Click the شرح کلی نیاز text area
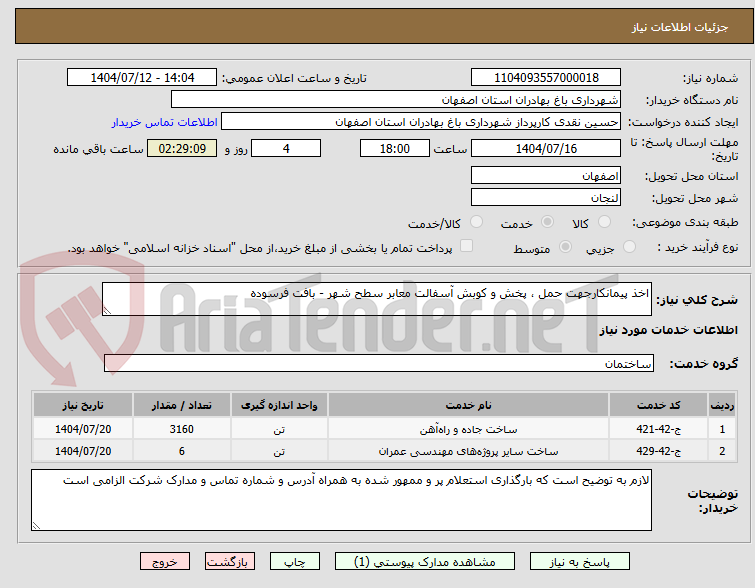The height and width of the screenshot is (588, 755). [377, 299]
